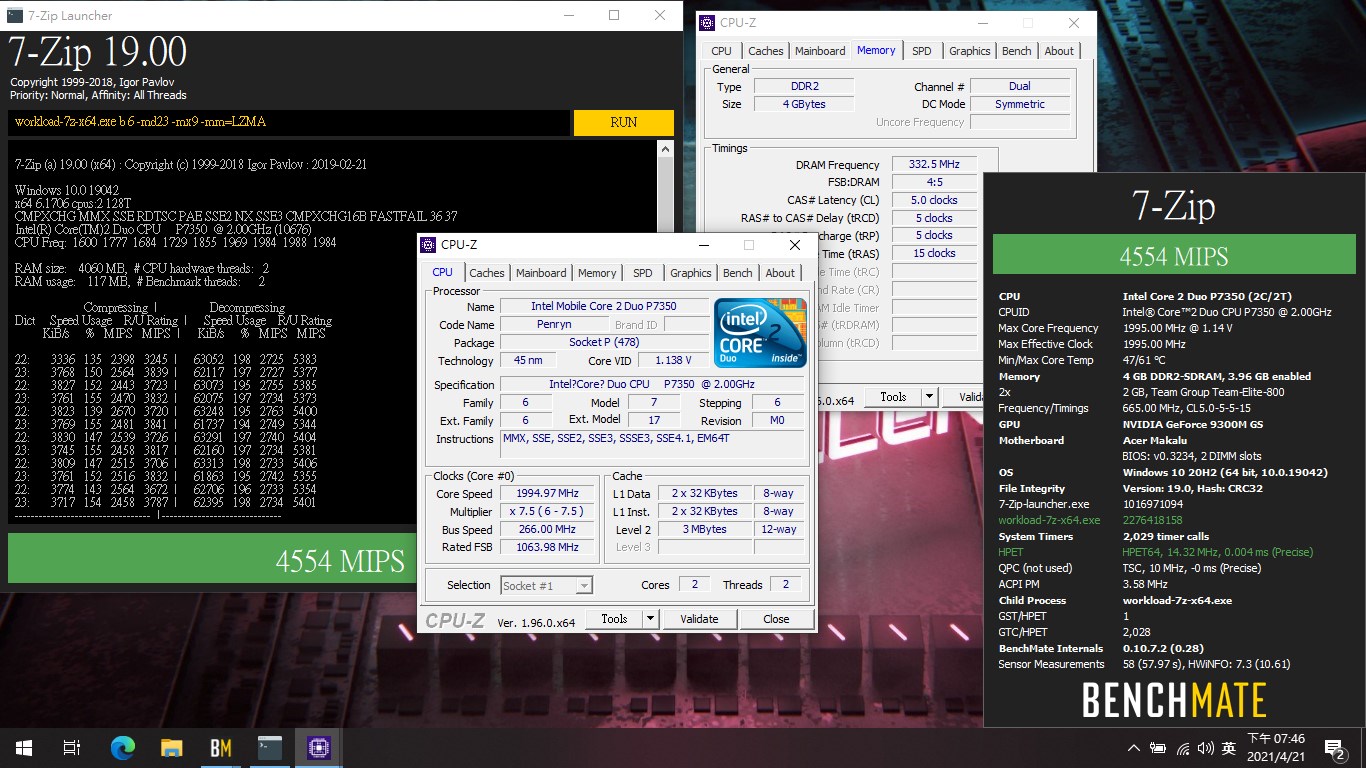1366x768 pixels.
Task: Click Rated FSB 1063.98 MHz value
Action: [x=549, y=547]
